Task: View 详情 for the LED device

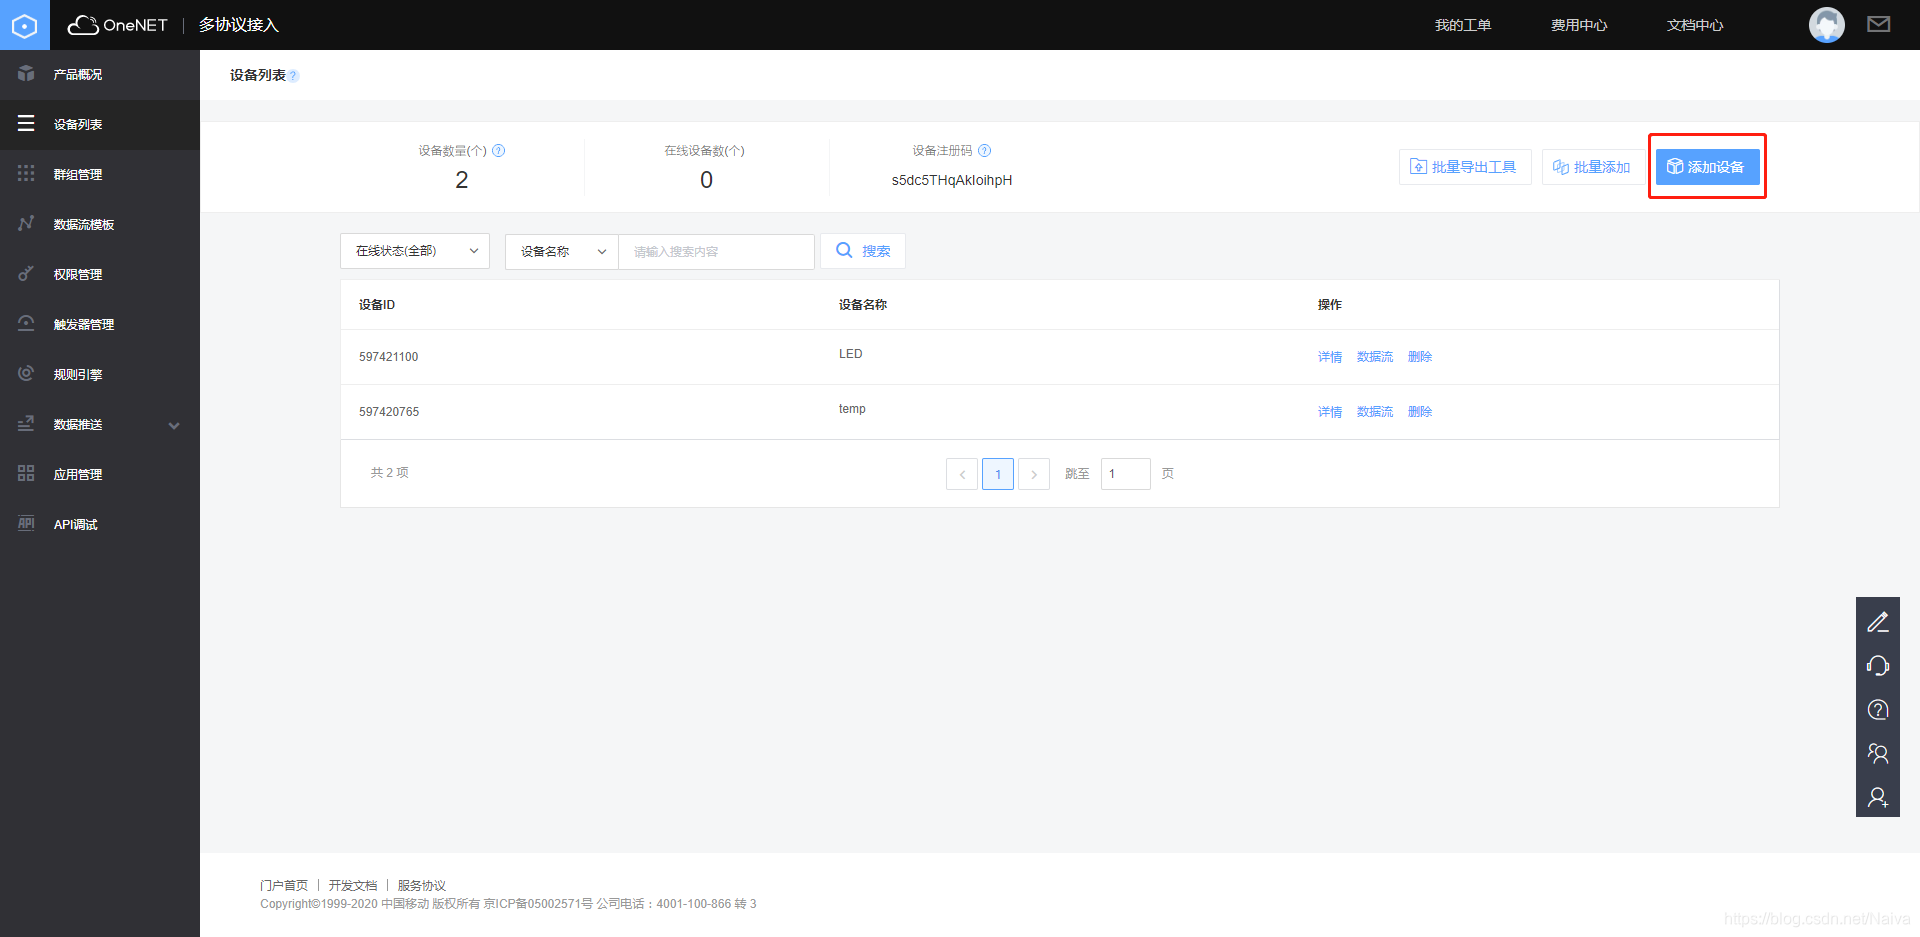Action: point(1329,356)
